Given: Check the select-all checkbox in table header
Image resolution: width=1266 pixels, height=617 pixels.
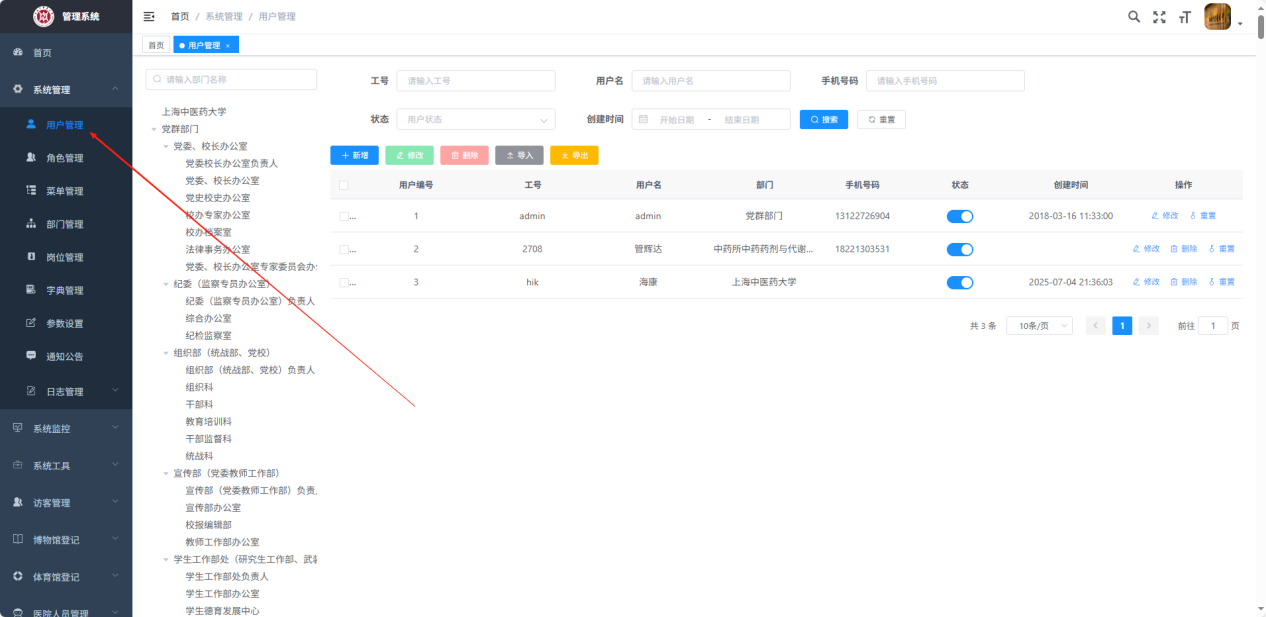Looking at the screenshot, I should (344, 185).
